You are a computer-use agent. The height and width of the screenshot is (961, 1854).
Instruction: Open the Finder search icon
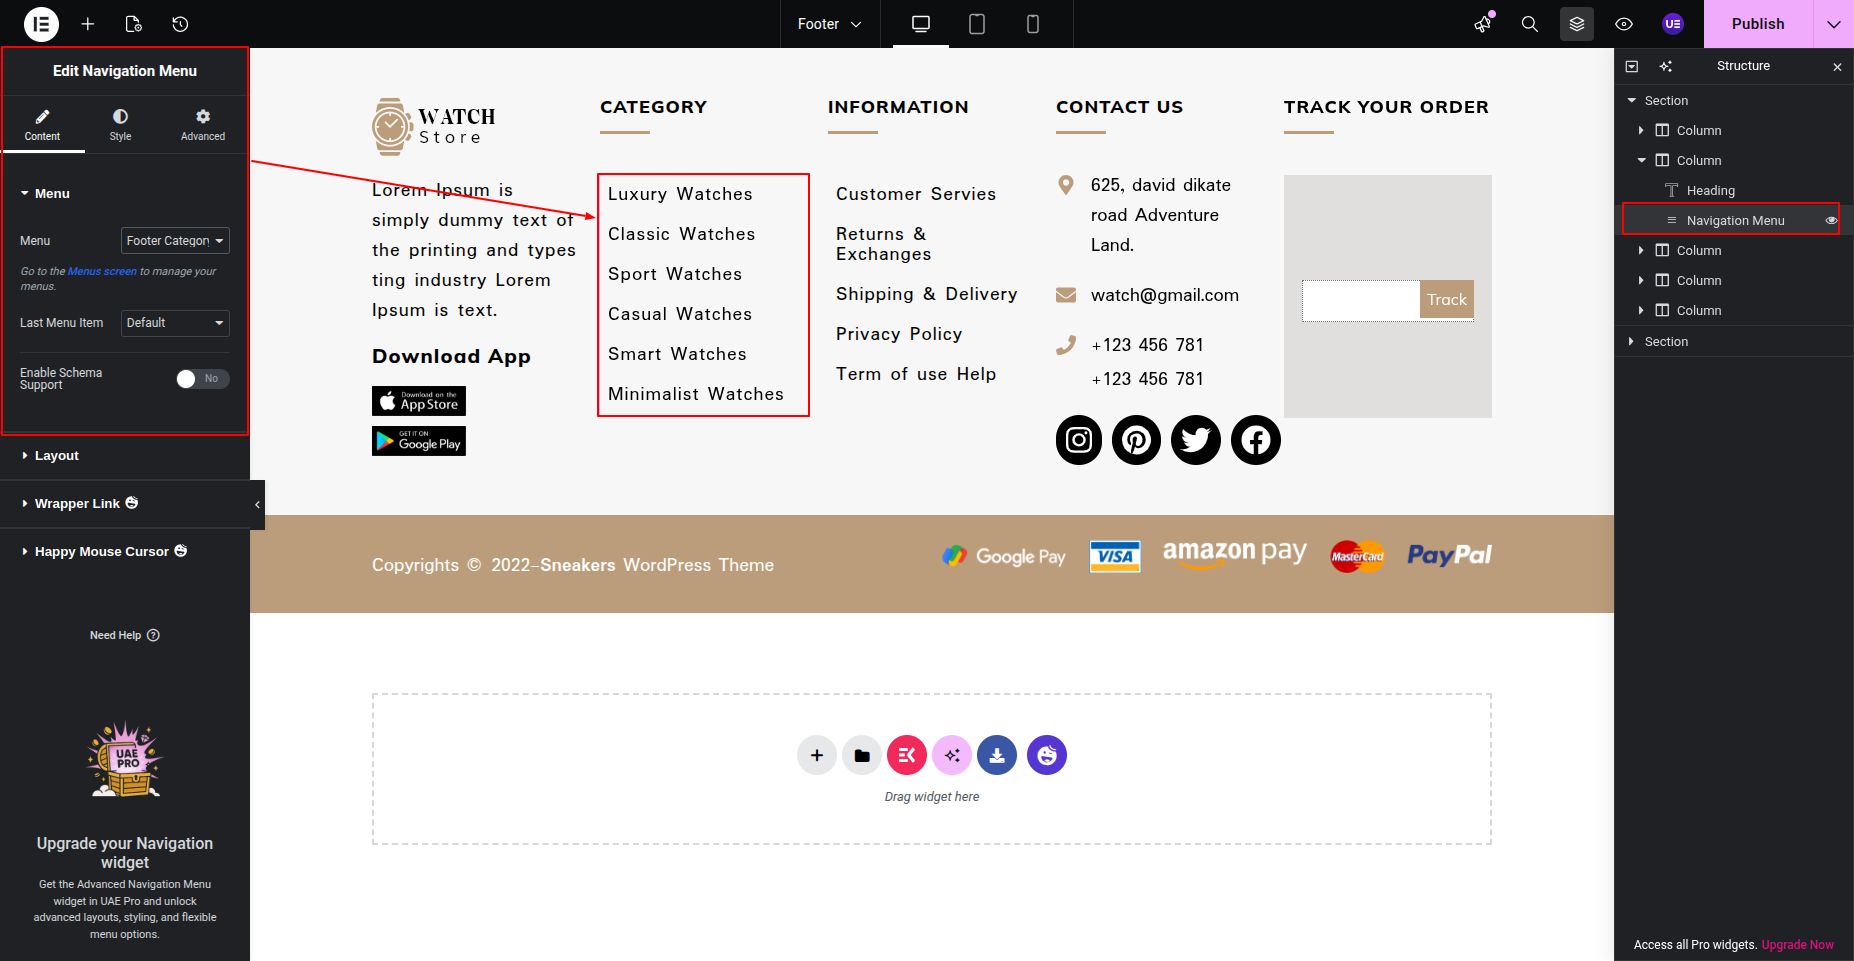point(1529,24)
